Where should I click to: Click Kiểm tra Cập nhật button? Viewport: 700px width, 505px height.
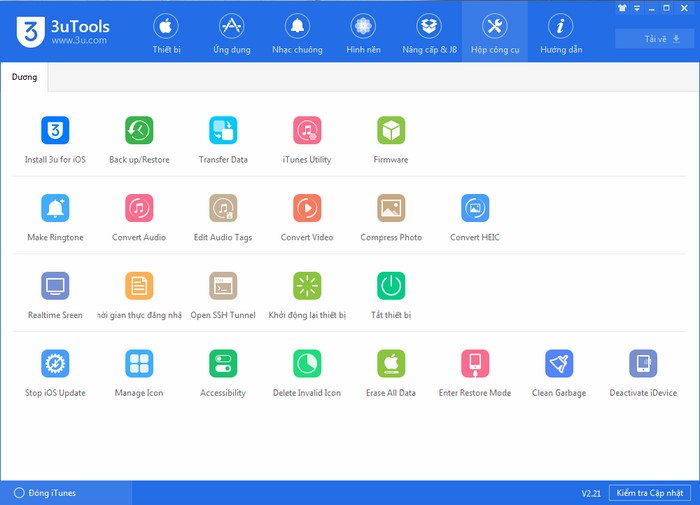pyautogui.click(x=650, y=493)
